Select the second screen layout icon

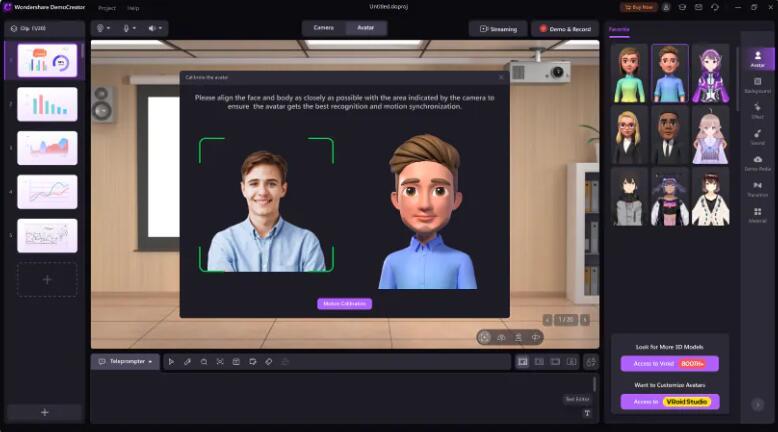(539, 362)
